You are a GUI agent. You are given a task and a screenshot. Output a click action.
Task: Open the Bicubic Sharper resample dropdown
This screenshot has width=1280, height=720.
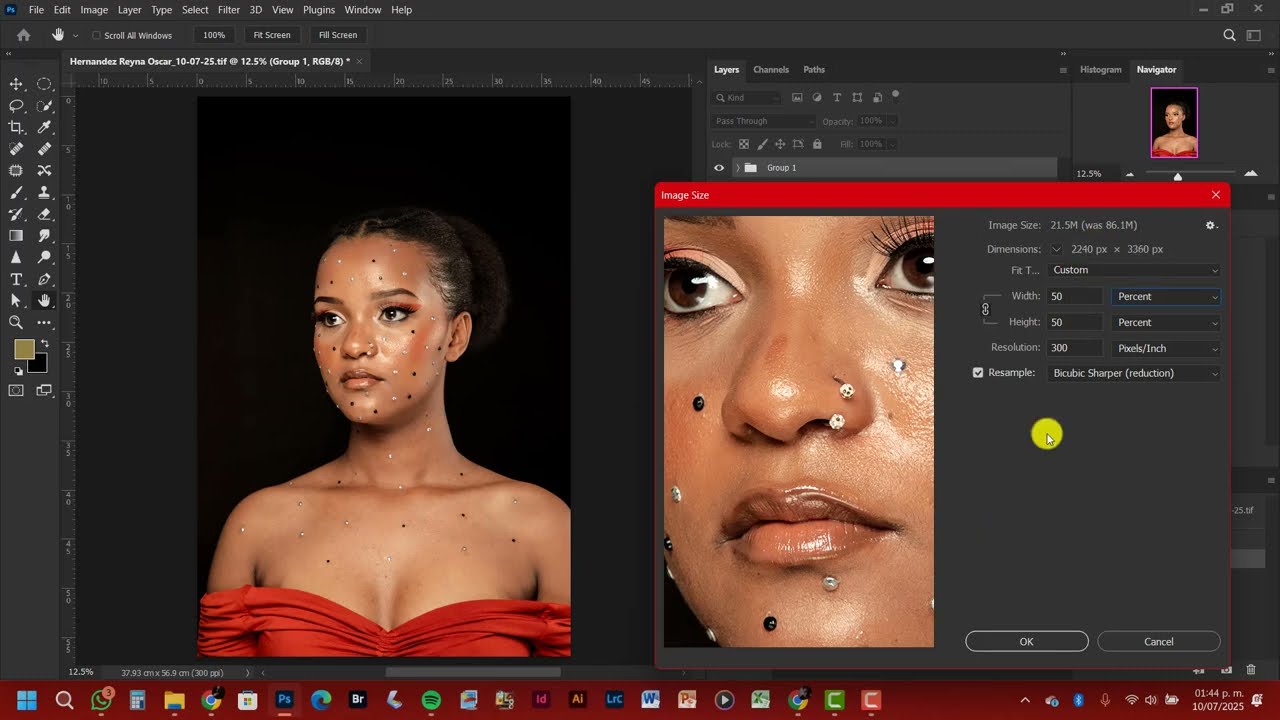pos(1135,373)
